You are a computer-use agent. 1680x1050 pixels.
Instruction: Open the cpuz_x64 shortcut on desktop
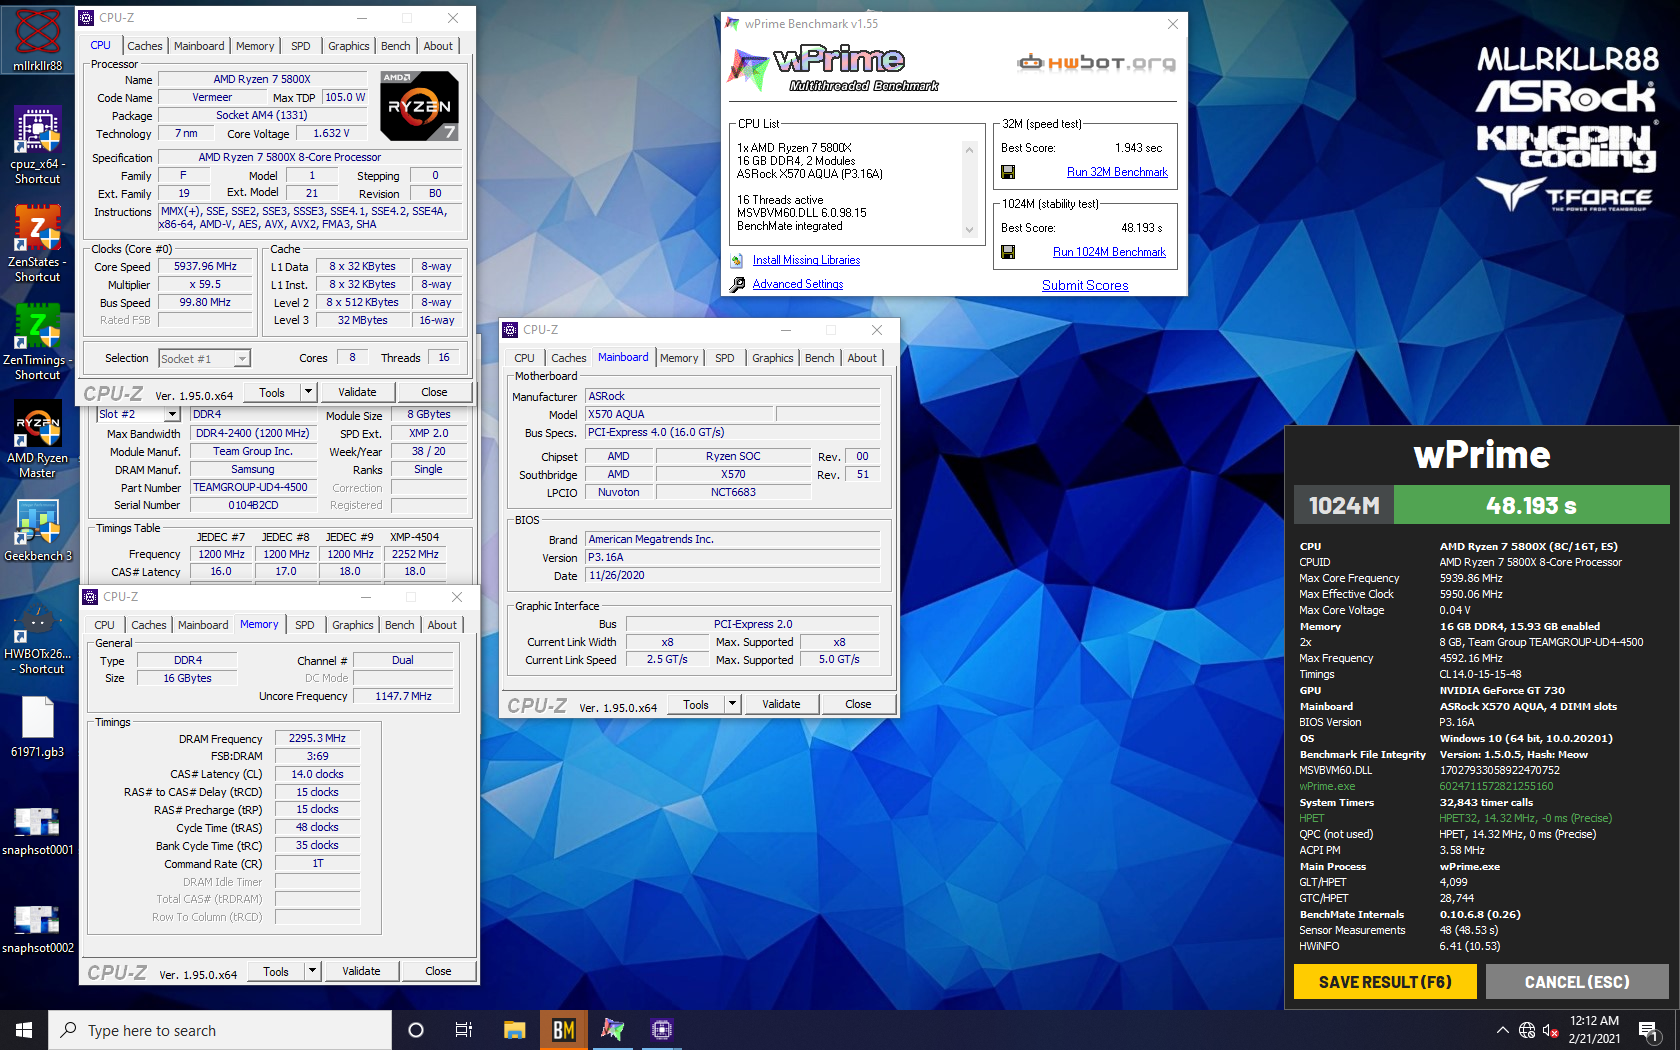37,146
